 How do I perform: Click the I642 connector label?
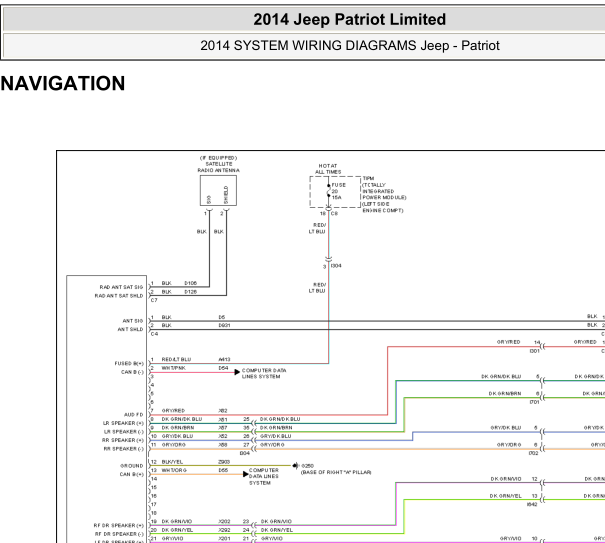532,504
